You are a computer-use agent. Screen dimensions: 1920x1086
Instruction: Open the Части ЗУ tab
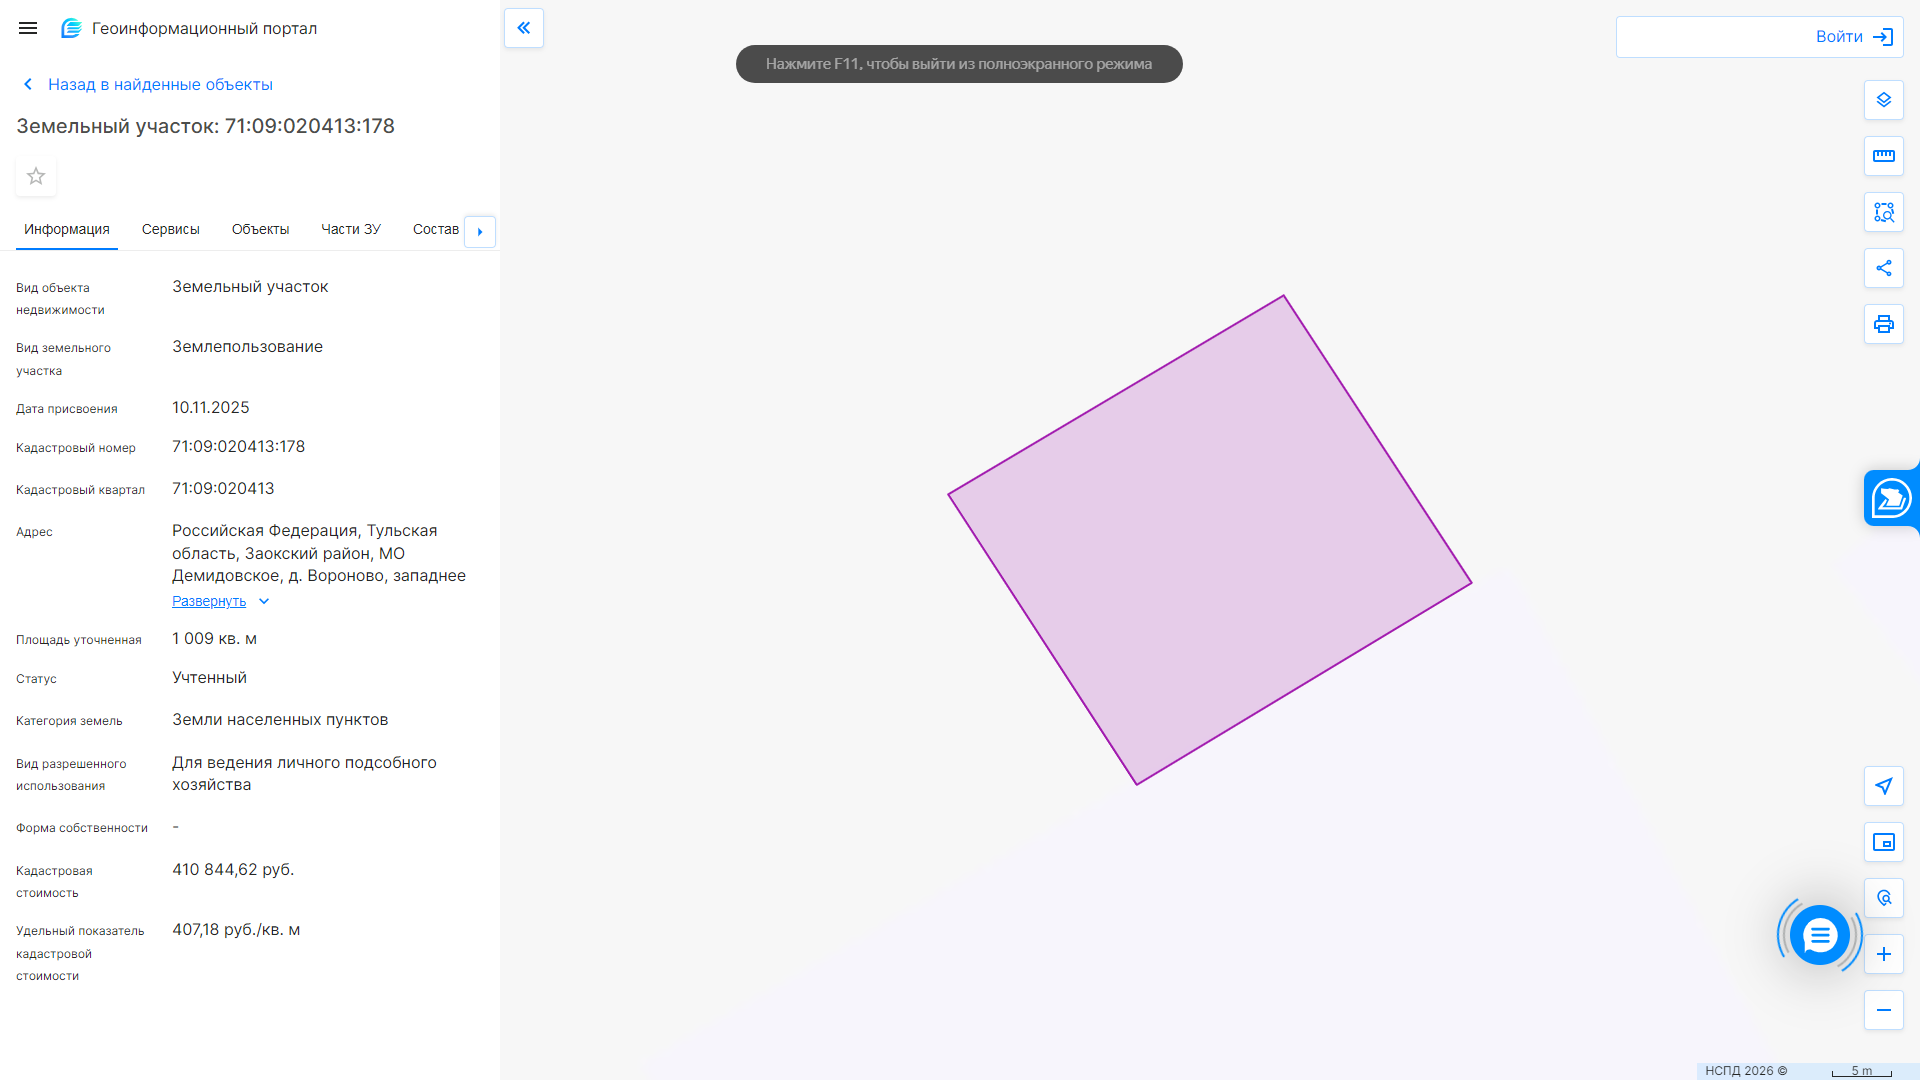coord(350,230)
